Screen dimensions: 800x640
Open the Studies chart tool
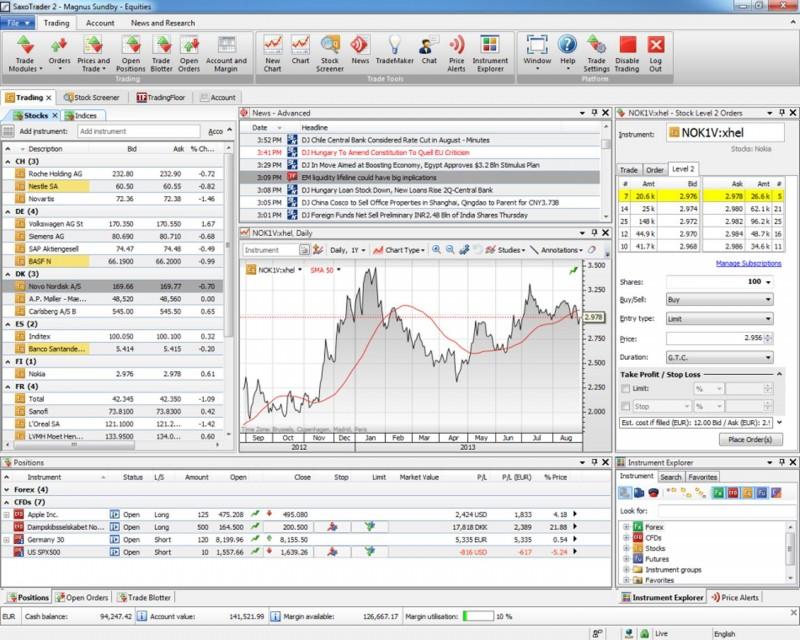(505, 250)
